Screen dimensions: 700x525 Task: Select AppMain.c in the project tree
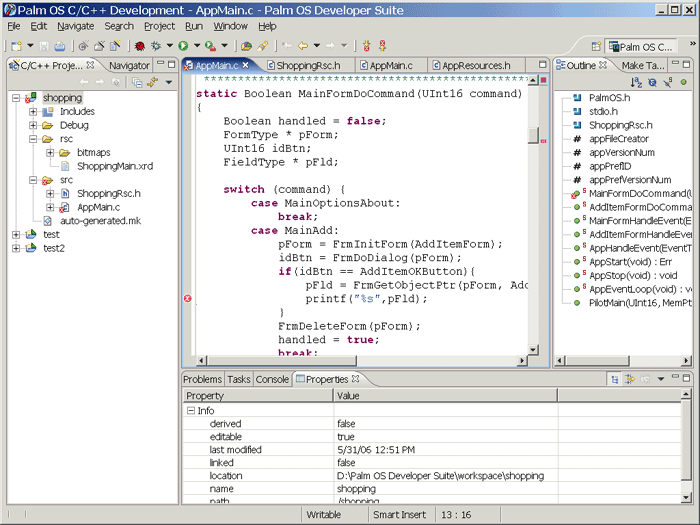[98, 208]
